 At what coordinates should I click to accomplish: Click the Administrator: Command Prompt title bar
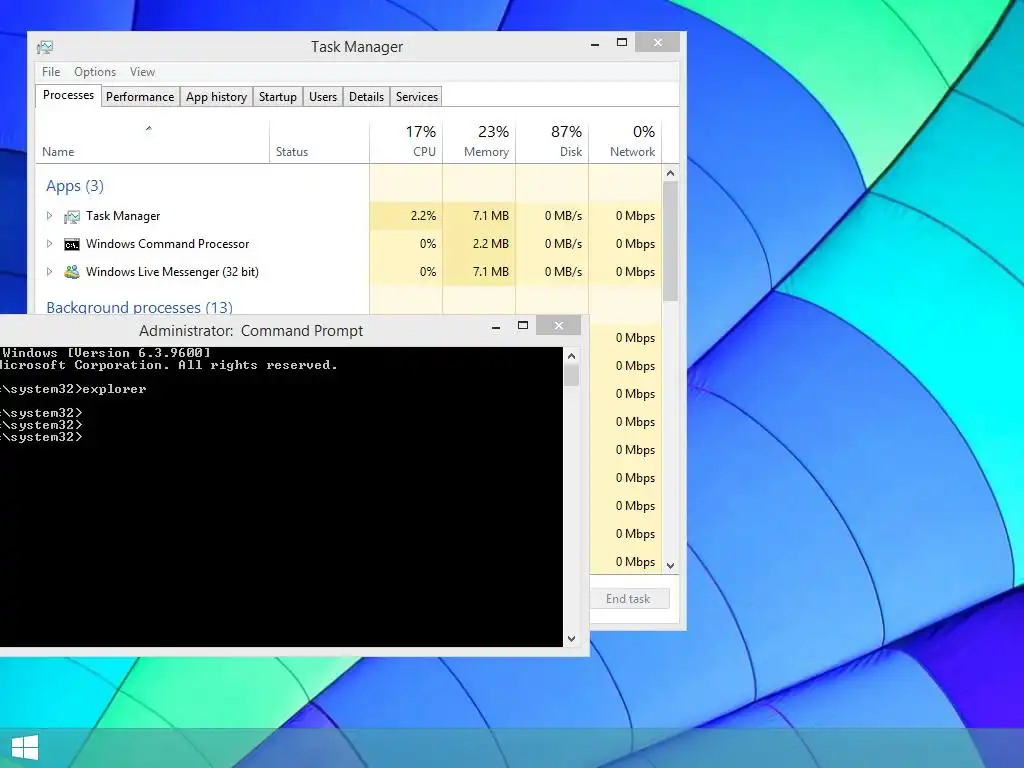coord(251,330)
